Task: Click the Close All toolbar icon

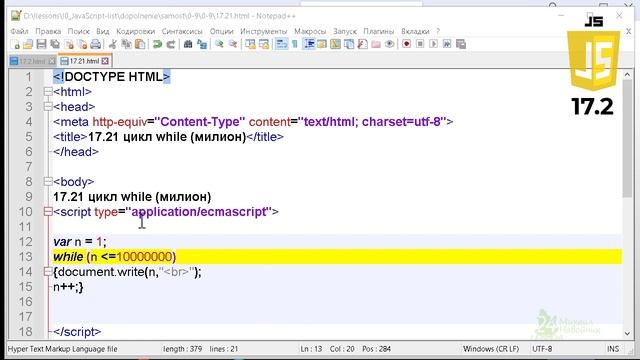Action: click(82, 44)
